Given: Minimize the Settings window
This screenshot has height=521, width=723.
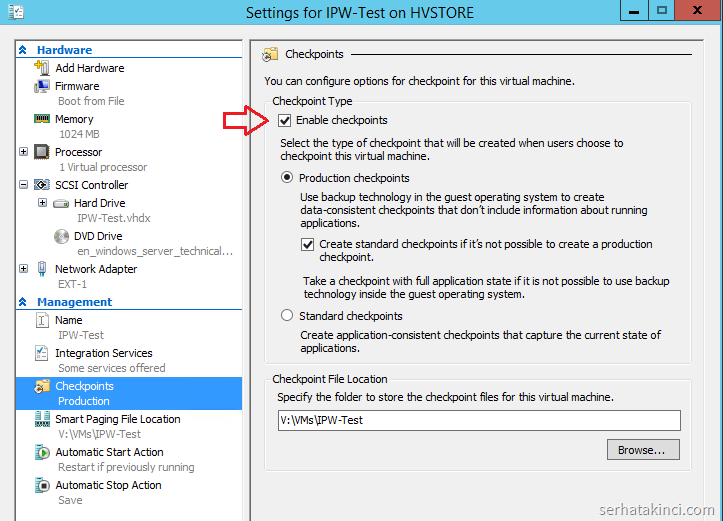Looking at the screenshot, I should pyautogui.click(x=634, y=10).
